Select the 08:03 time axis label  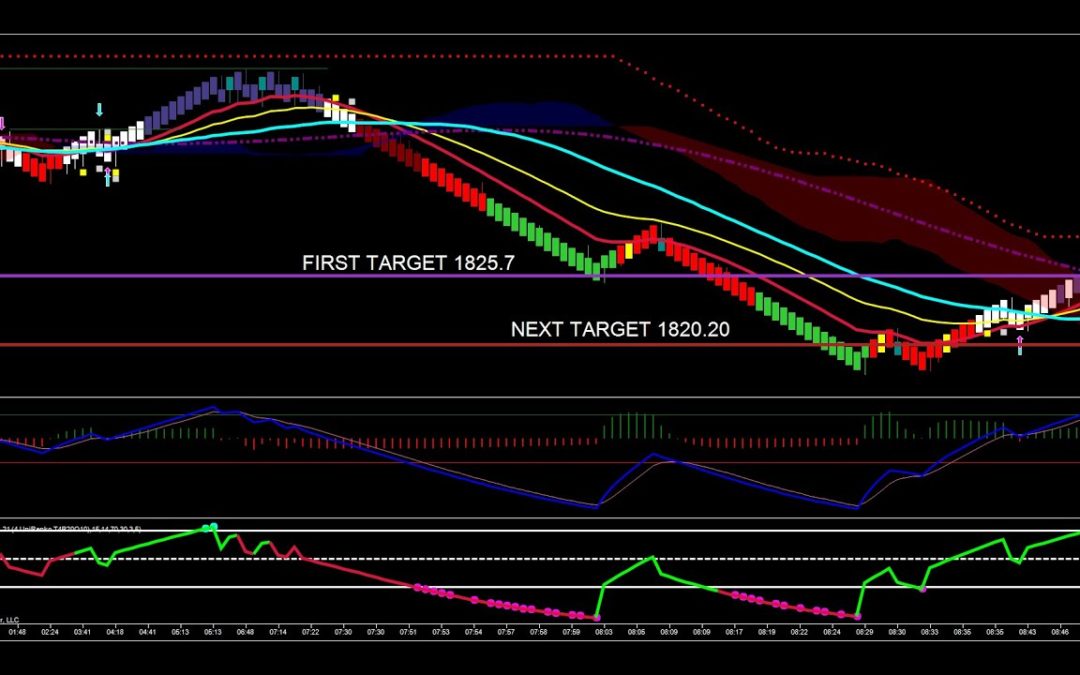coord(604,632)
